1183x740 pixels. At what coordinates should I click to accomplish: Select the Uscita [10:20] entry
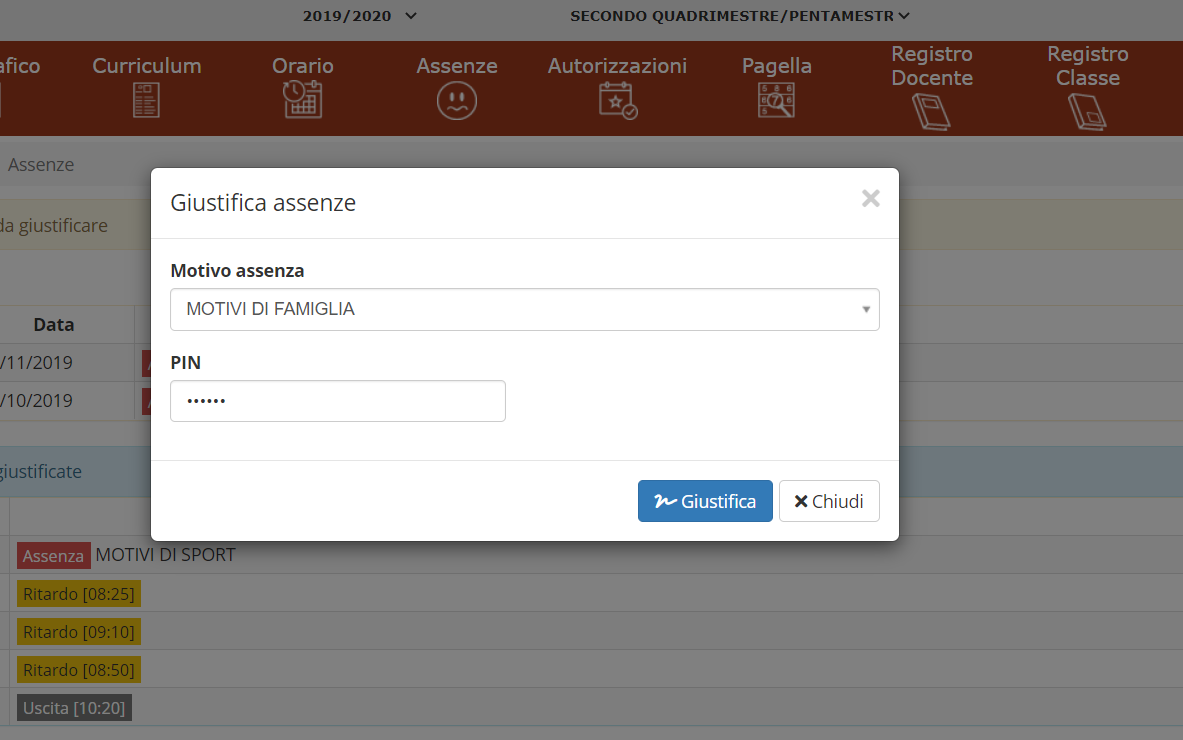coord(74,708)
